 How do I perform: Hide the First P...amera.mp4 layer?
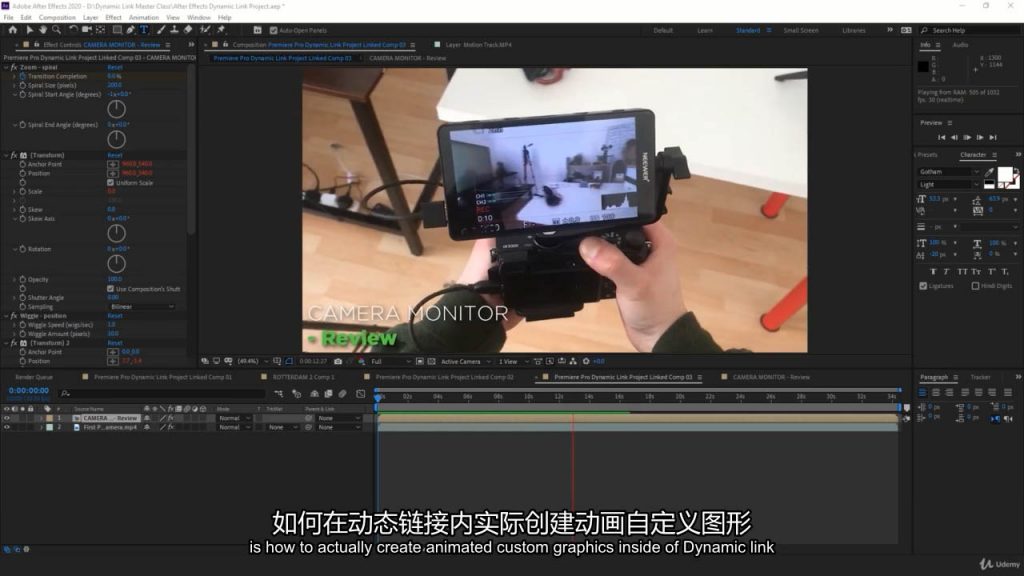[7, 427]
